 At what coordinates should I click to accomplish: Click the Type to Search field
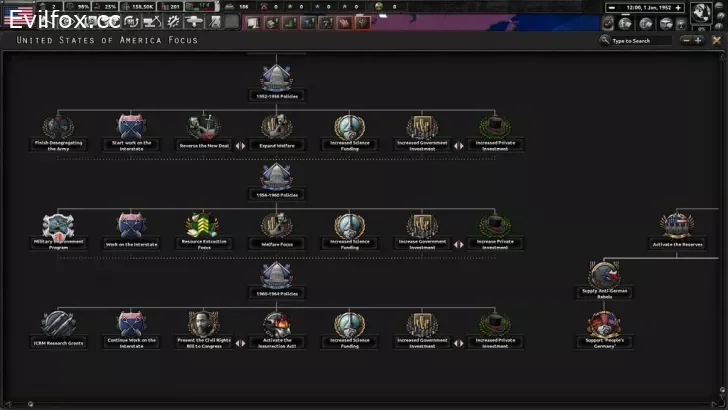pos(640,41)
